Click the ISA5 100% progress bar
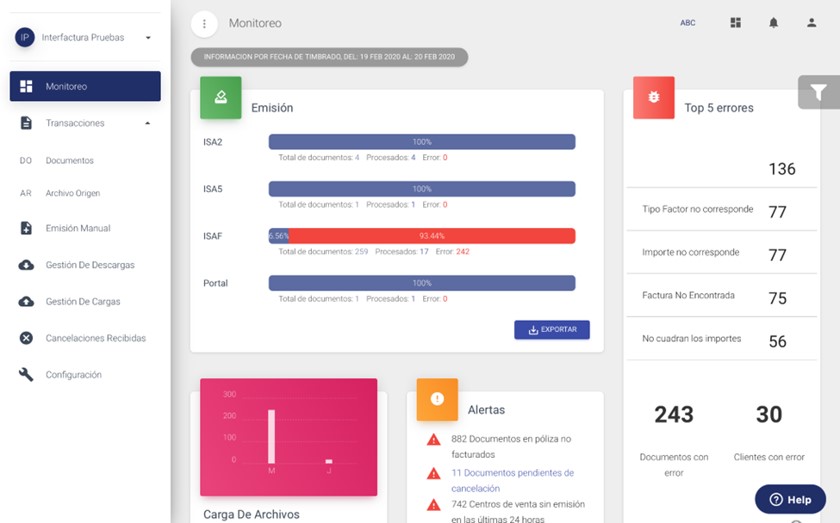840x523 pixels. [422, 189]
